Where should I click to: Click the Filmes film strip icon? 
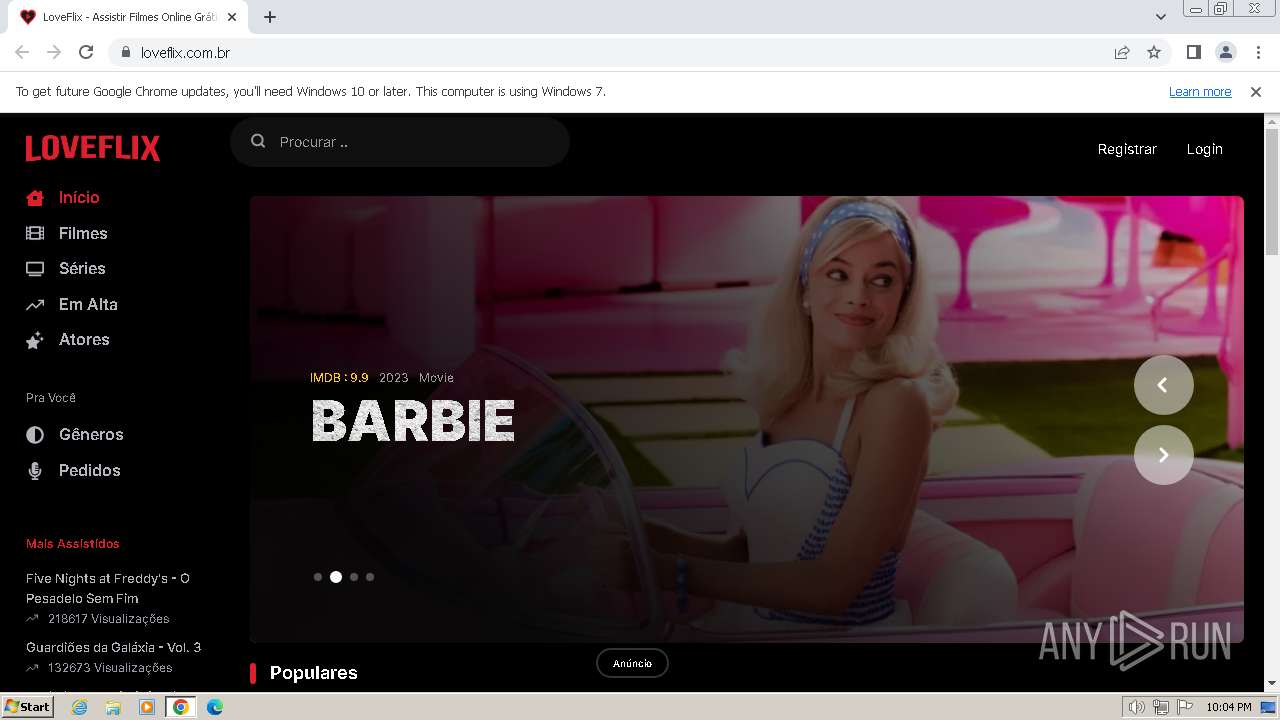[35, 233]
